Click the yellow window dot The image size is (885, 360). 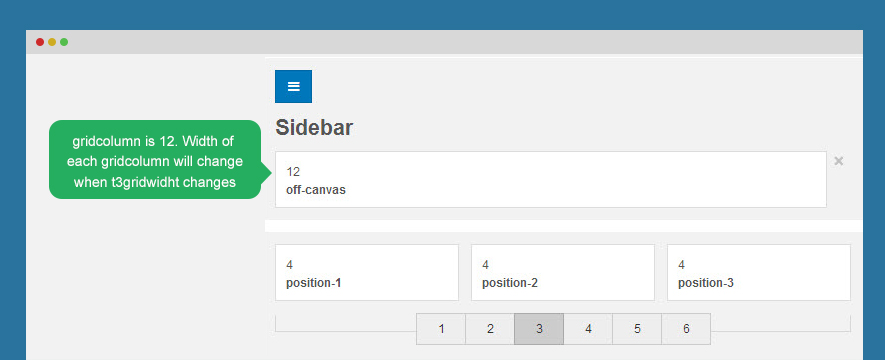pyautogui.click(x=52, y=42)
